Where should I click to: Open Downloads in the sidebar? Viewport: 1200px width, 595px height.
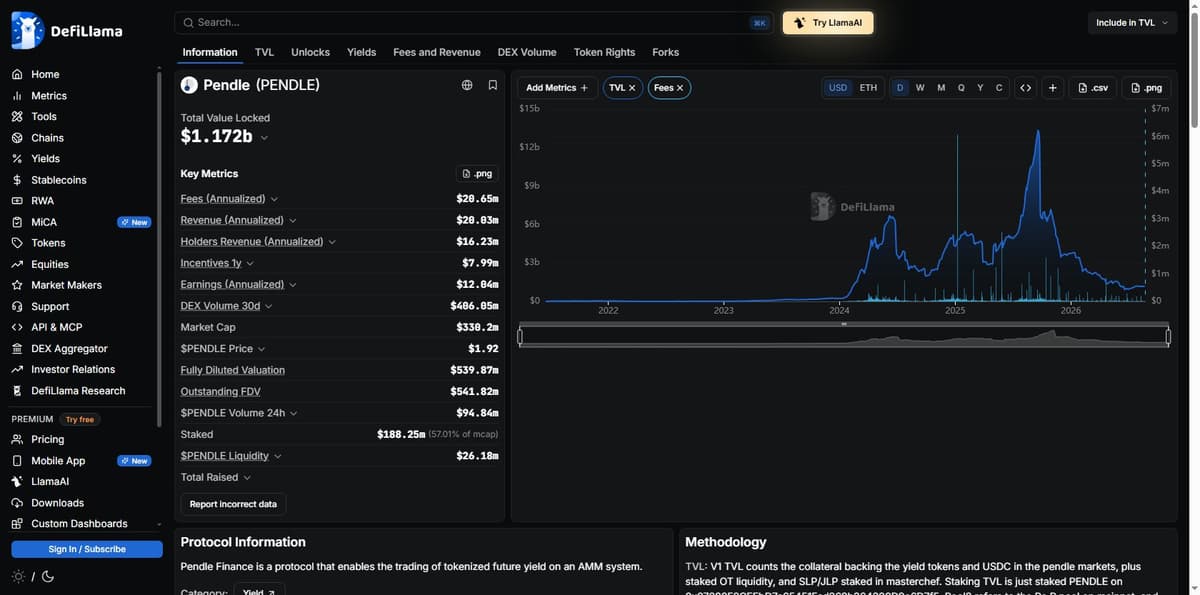click(57, 503)
